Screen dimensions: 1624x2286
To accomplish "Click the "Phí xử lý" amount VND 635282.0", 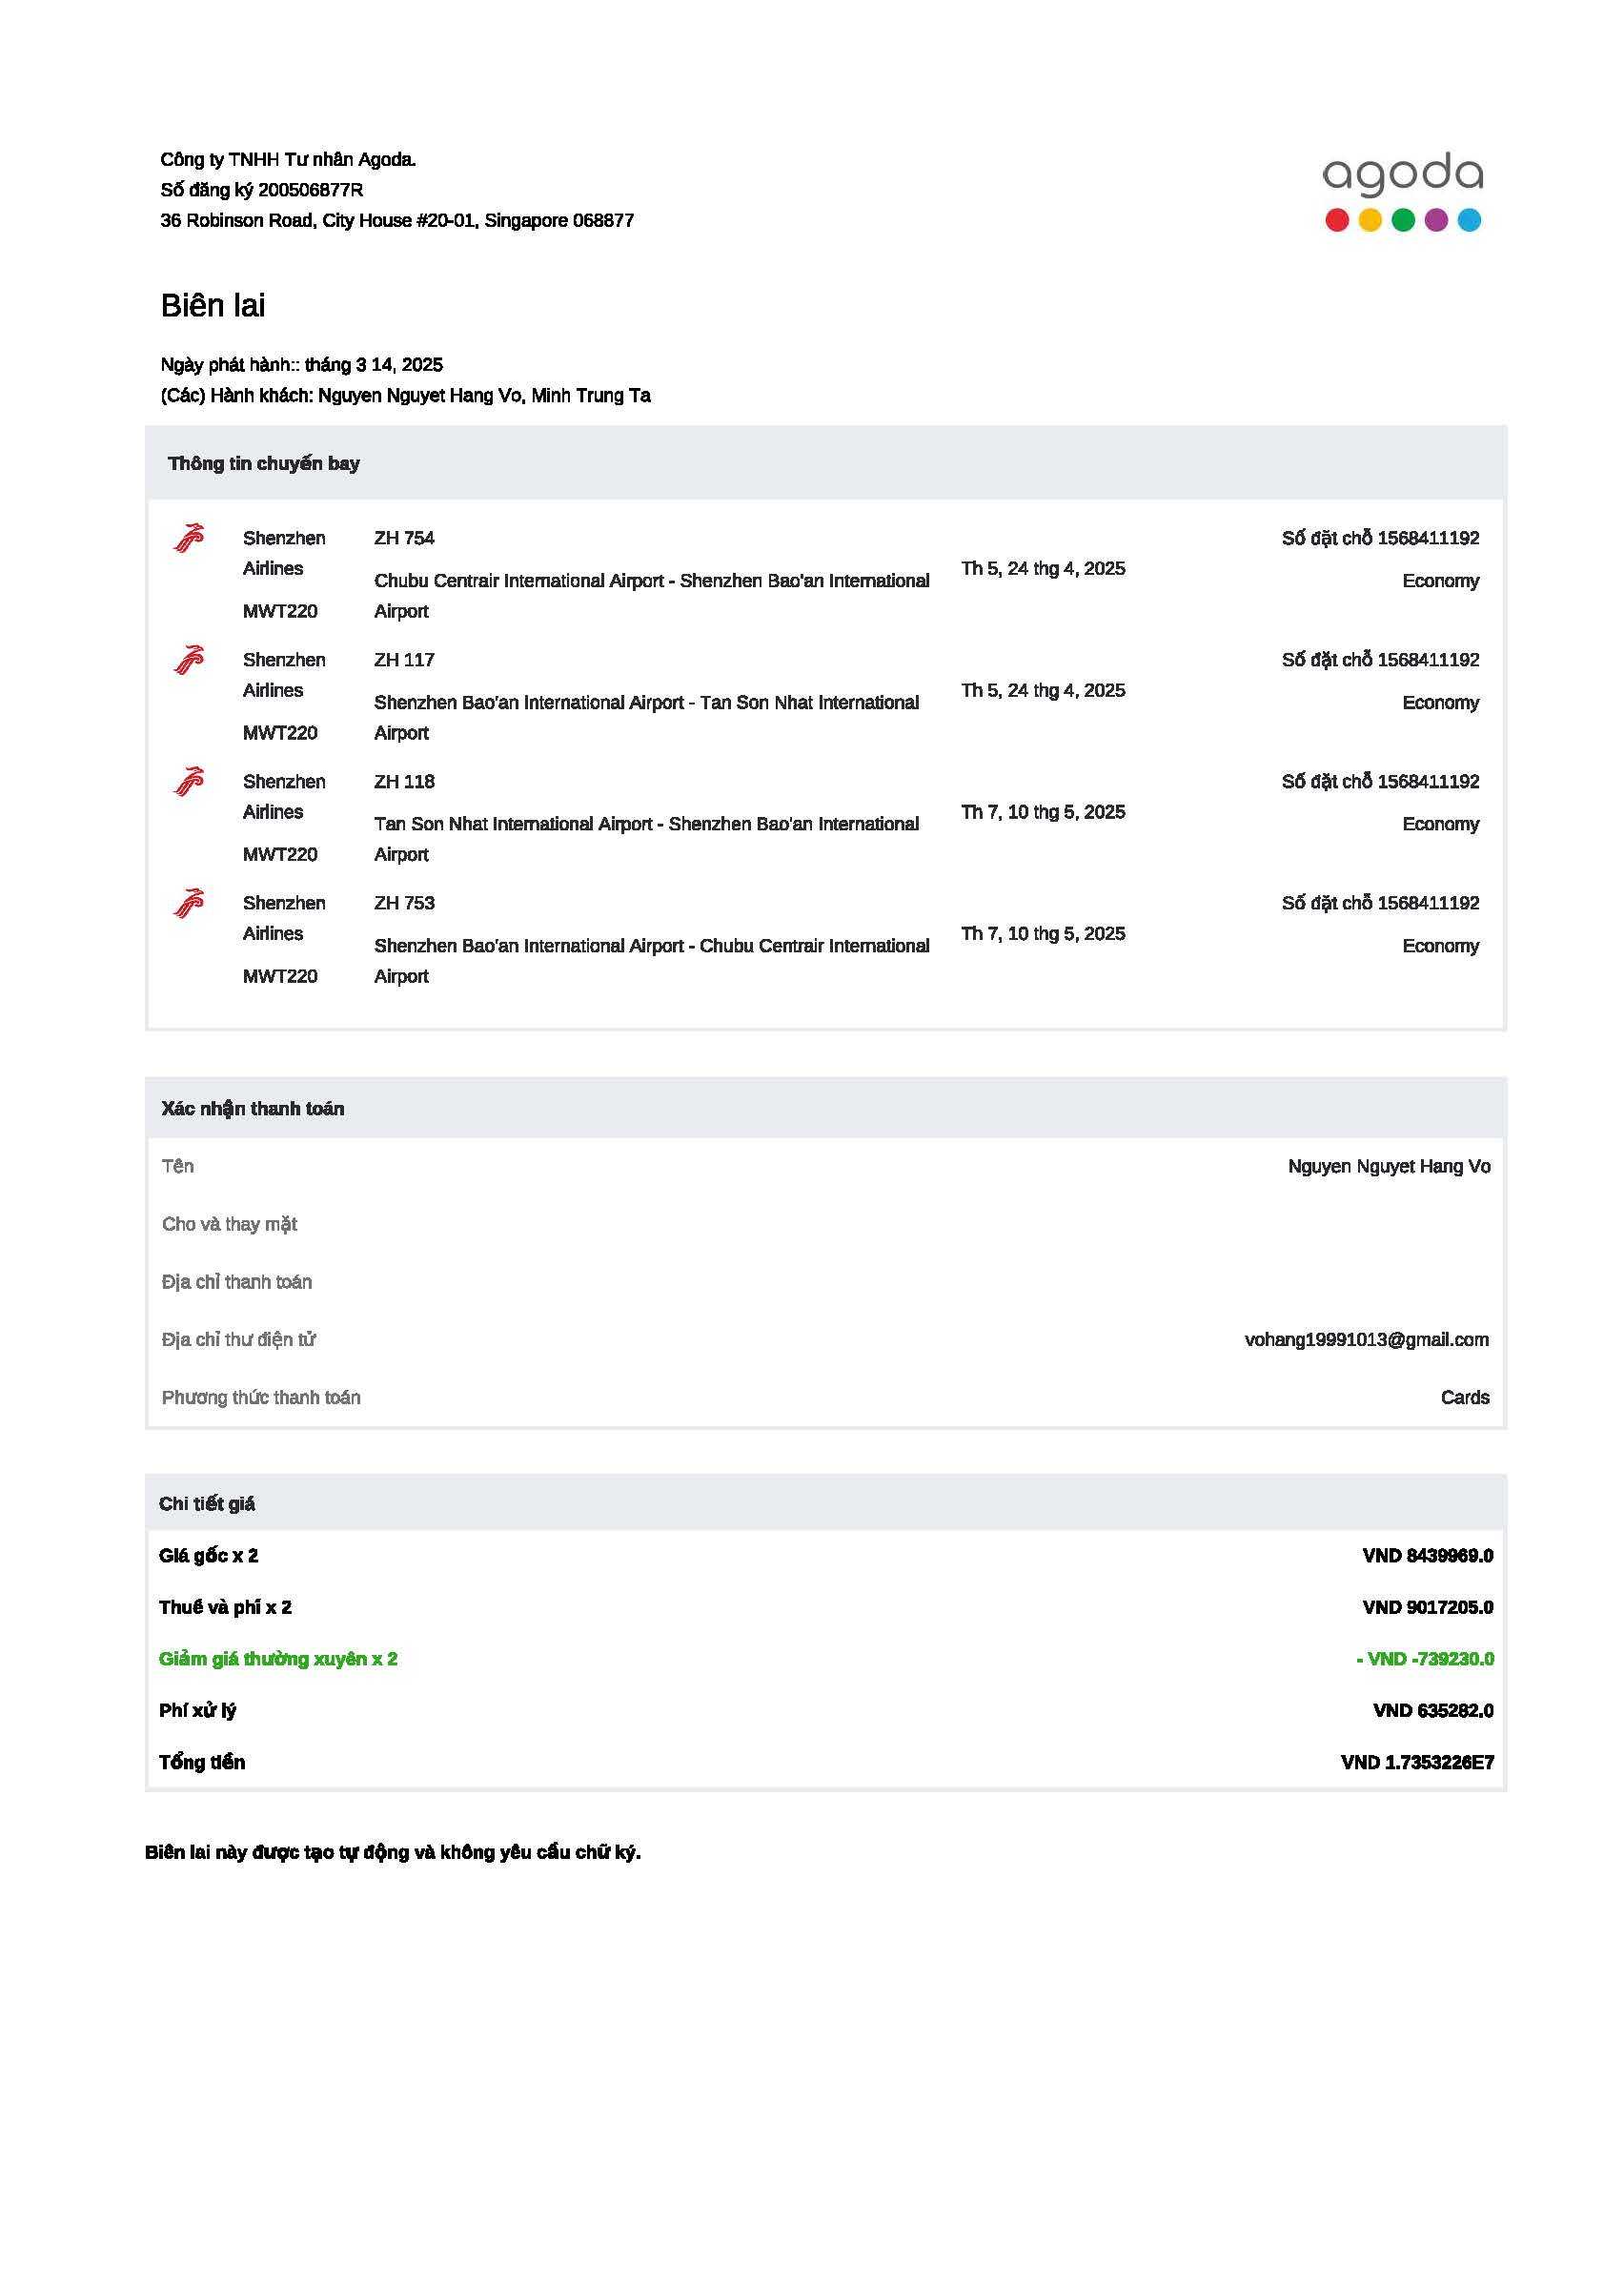I will coord(1432,1710).
